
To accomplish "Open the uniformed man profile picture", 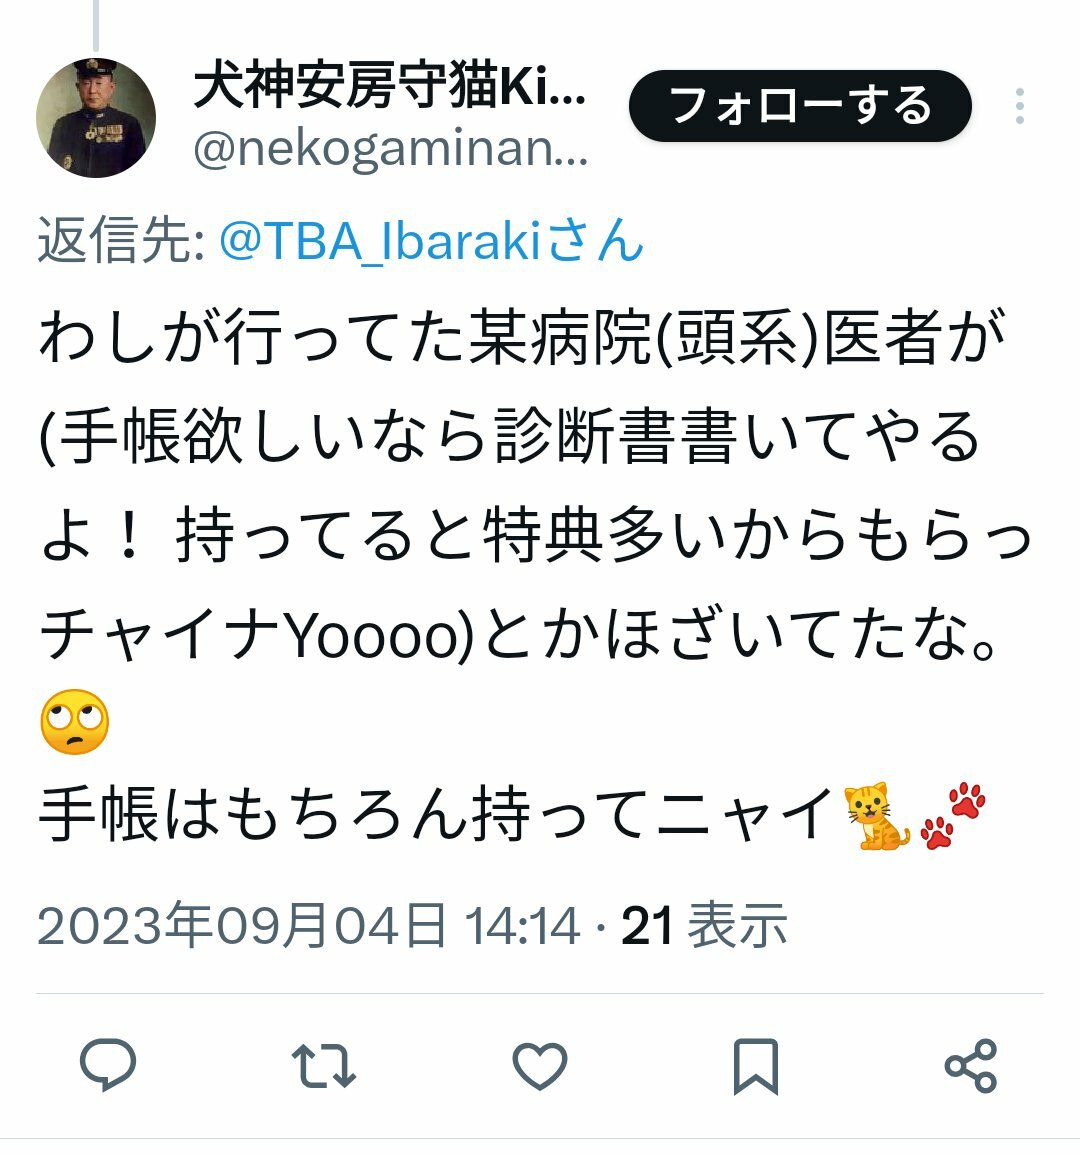I will [x=96, y=118].
